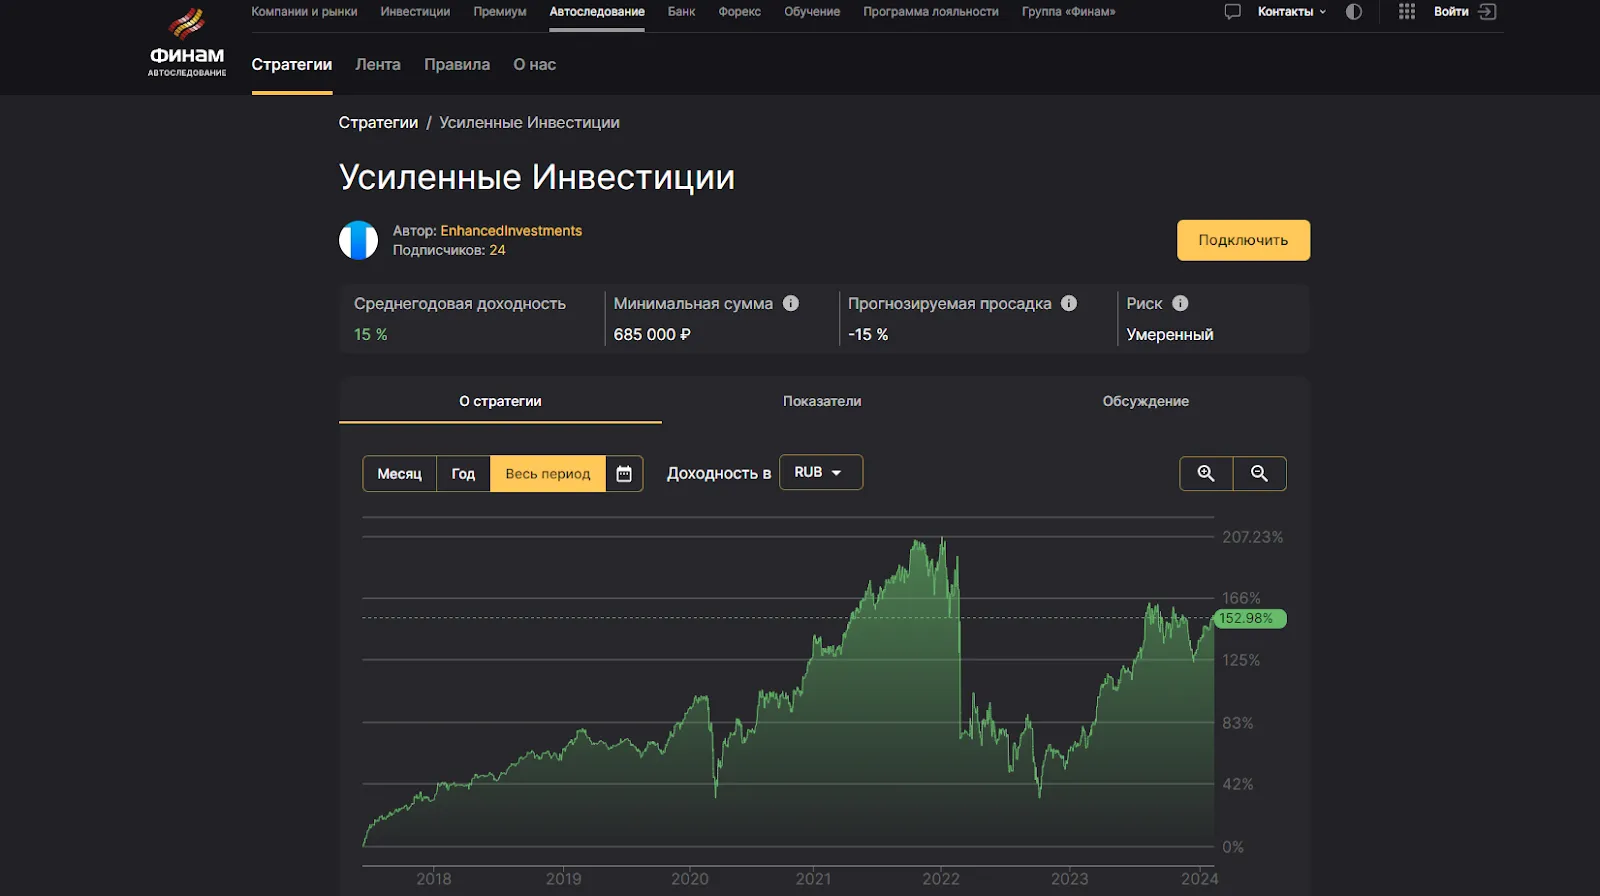Switch to the Обсуждение tab

(x=1146, y=401)
